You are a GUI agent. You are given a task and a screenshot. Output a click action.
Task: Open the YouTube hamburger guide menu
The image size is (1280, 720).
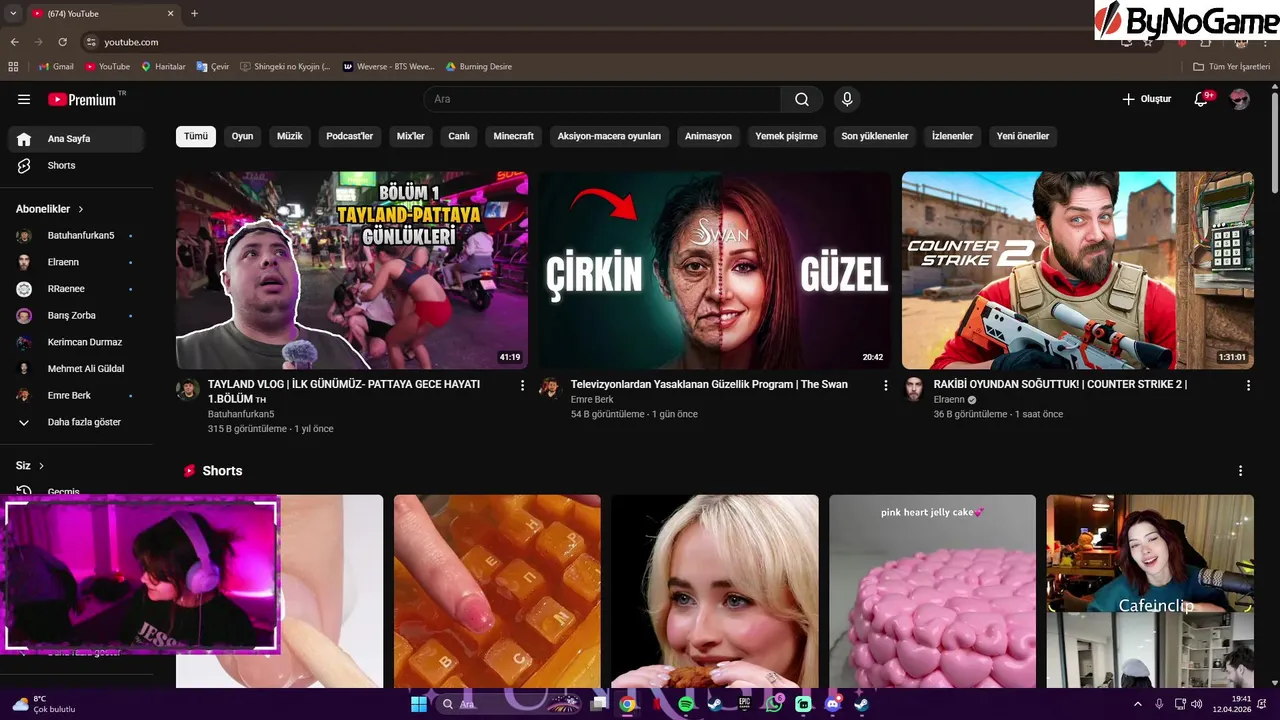click(24, 99)
